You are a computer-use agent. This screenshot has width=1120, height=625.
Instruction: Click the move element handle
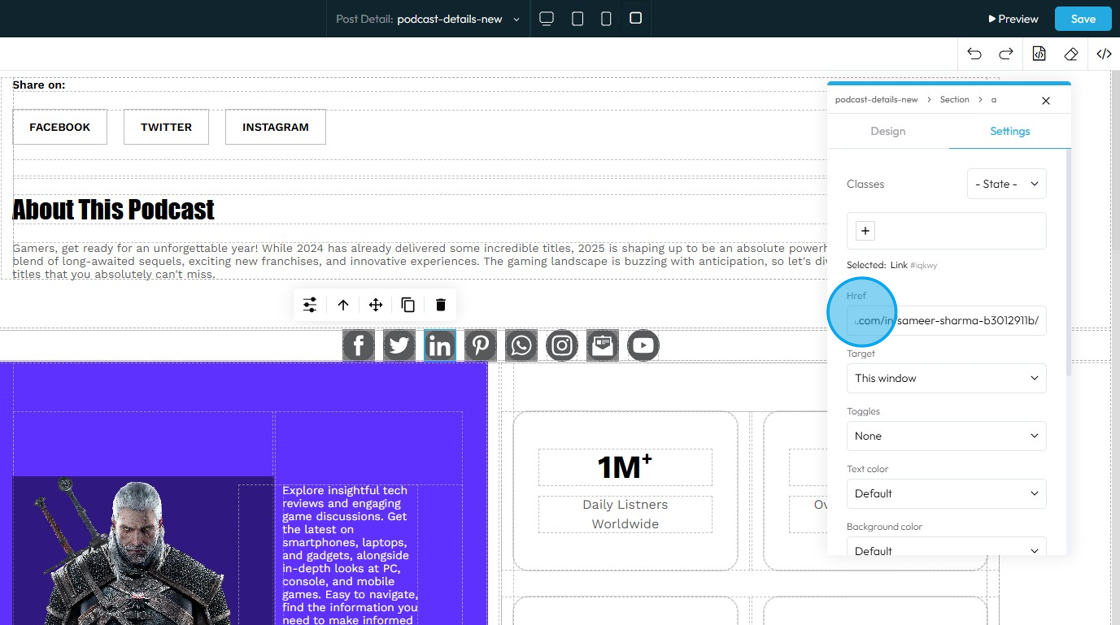pos(376,305)
